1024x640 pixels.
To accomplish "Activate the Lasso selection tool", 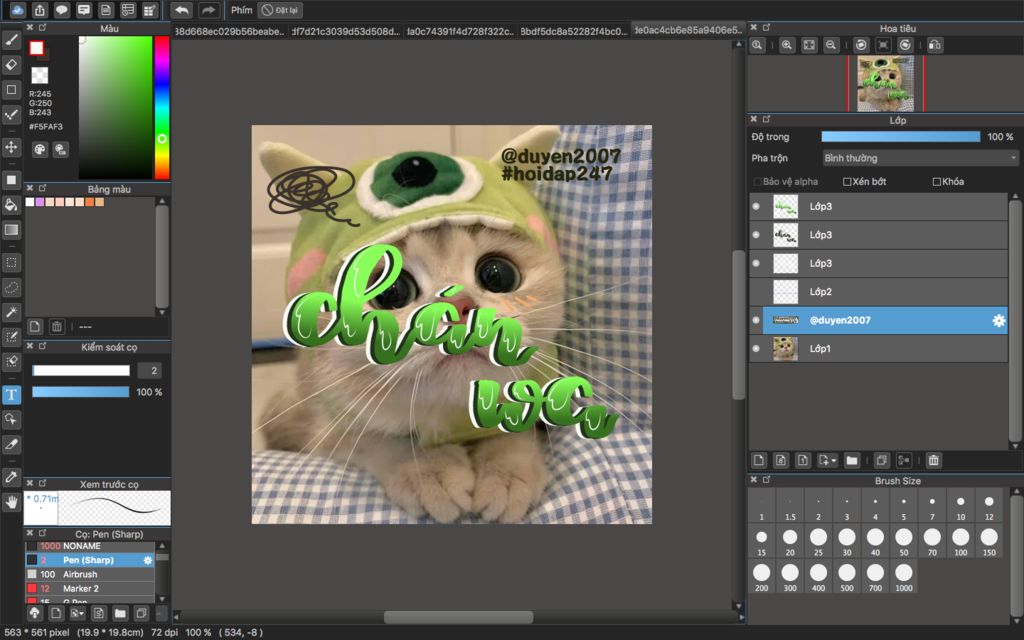I will point(11,287).
